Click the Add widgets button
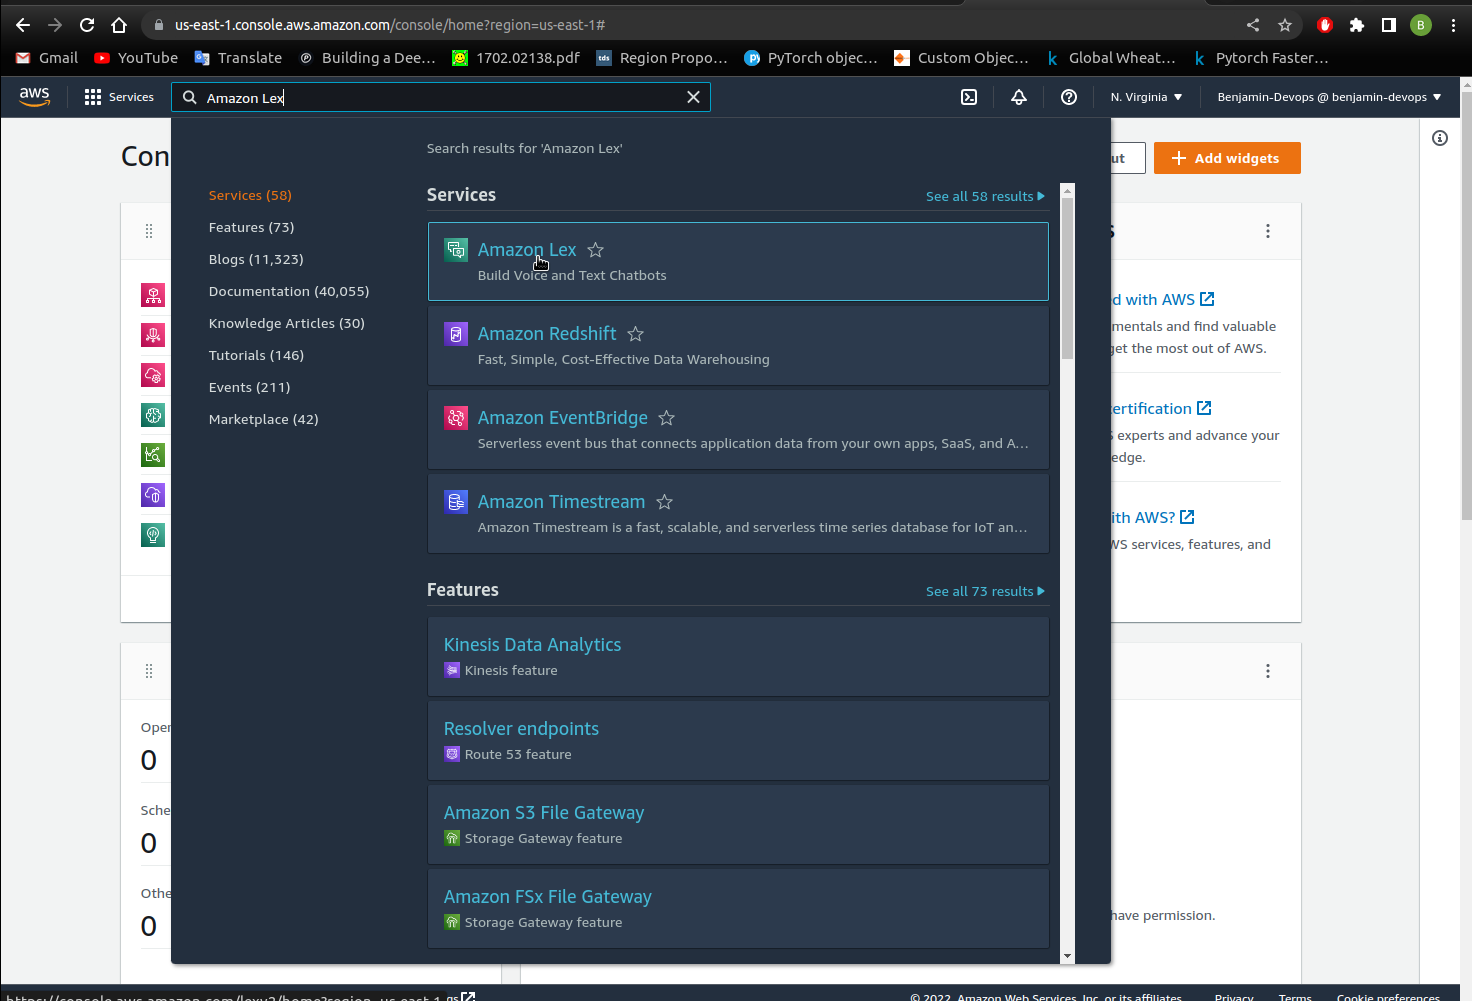1472x1001 pixels. pos(1227,158)
